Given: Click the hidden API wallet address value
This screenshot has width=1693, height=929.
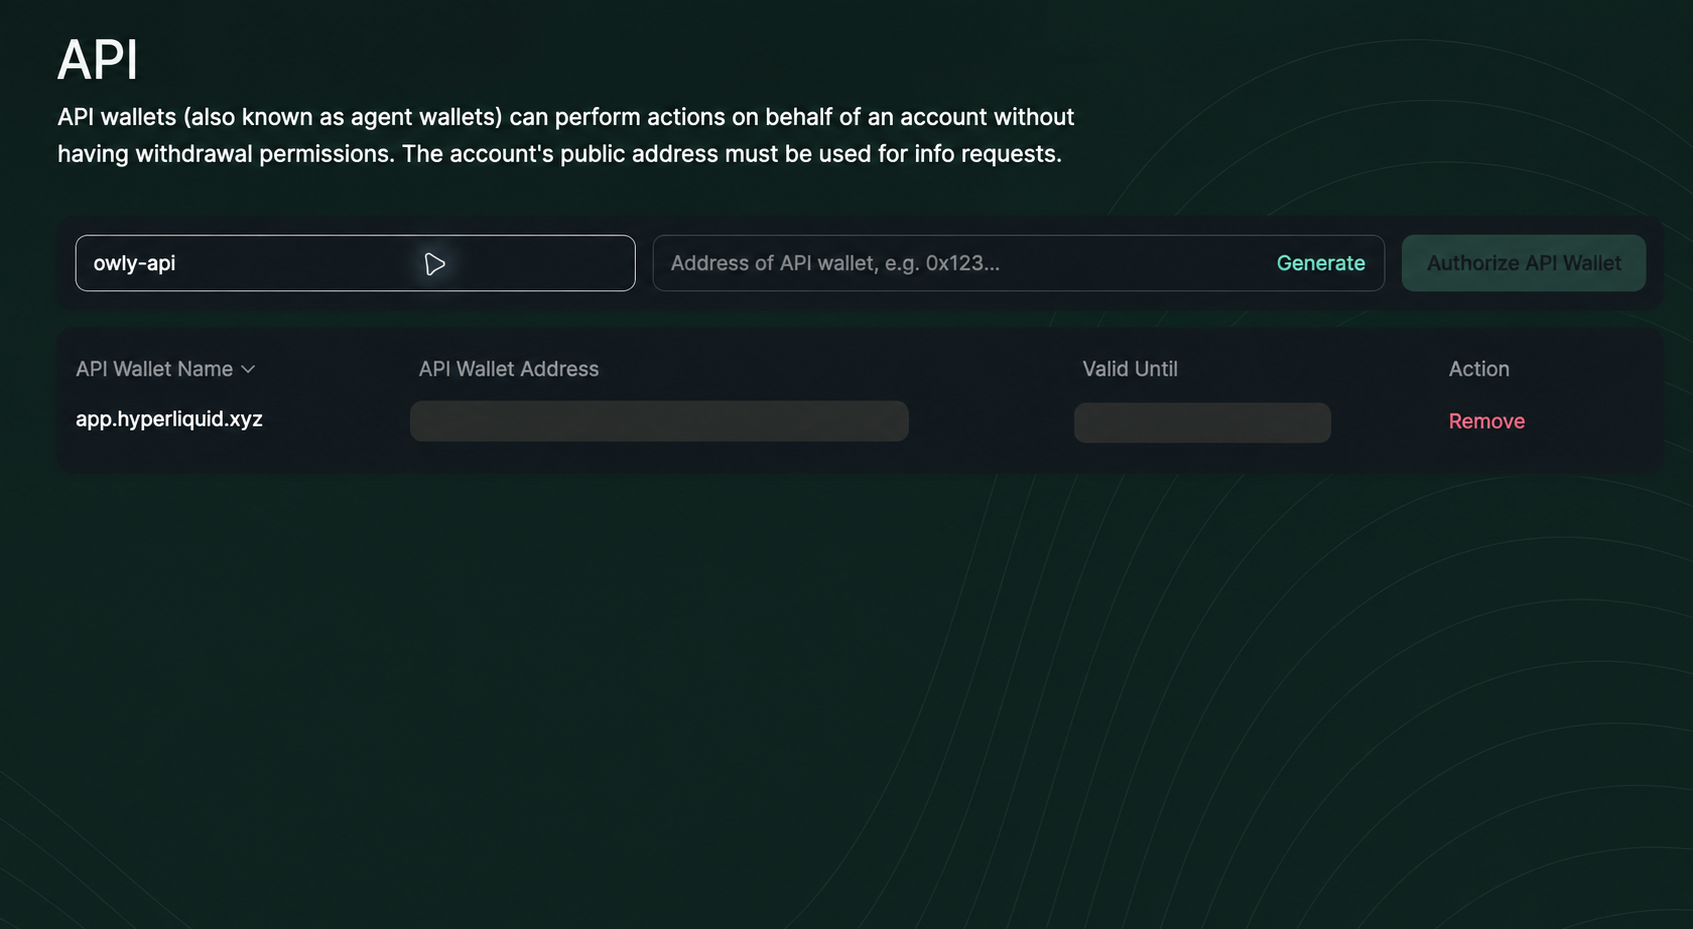Looking at the screenshot, I should 659,421.
